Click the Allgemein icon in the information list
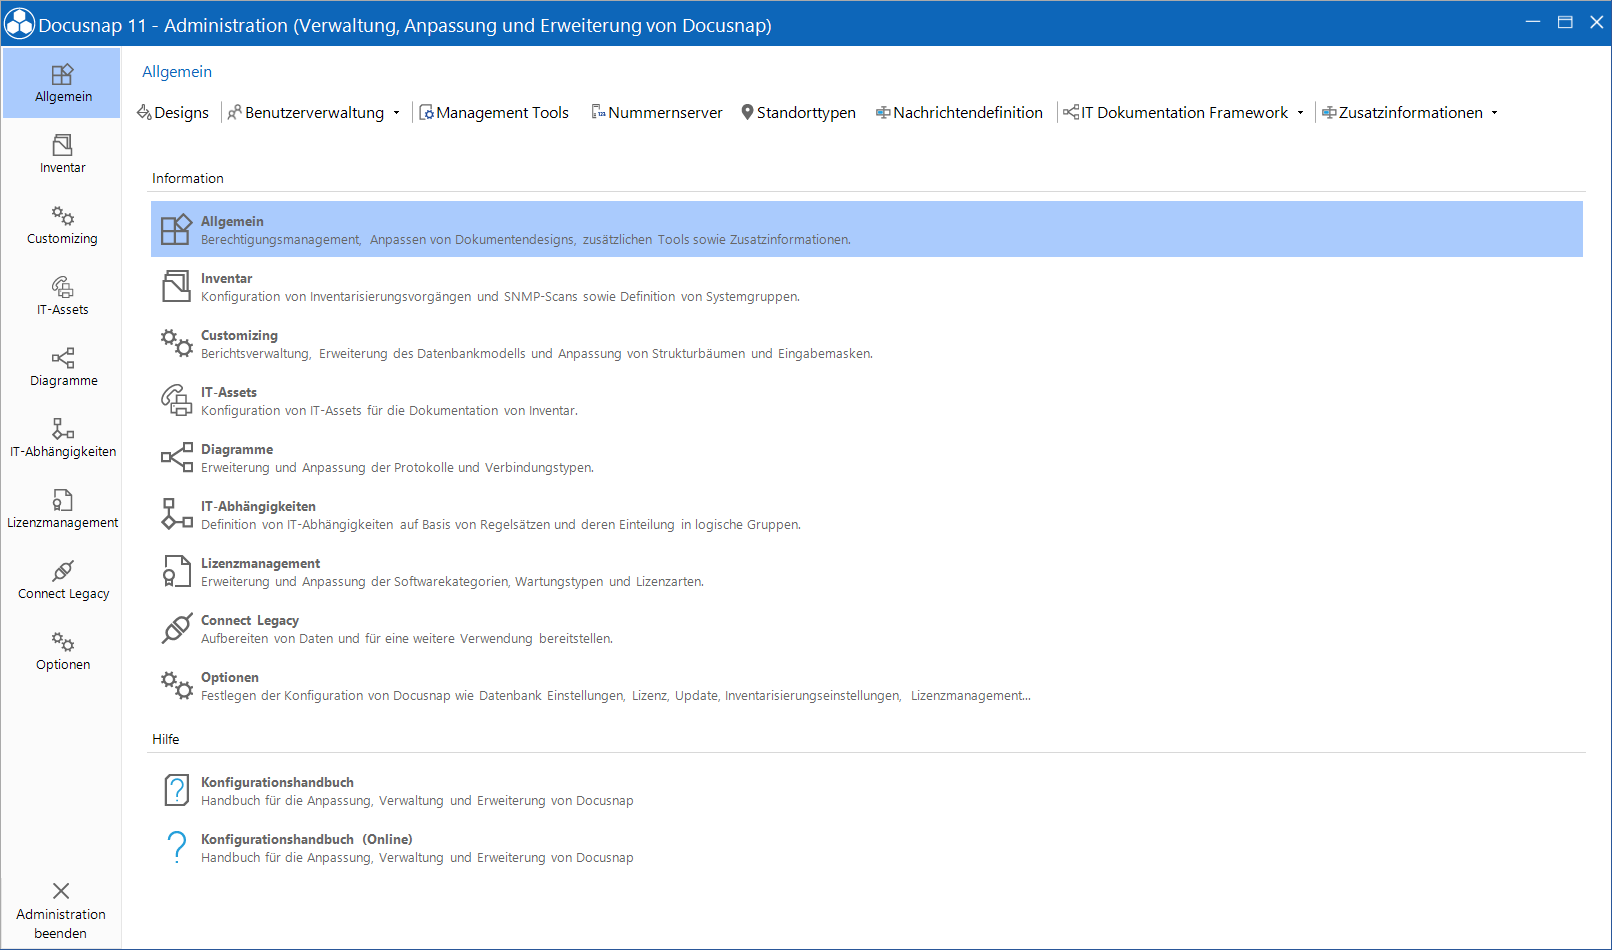Viewport: 1612px width, 950px height. click(x=176, y=230)
